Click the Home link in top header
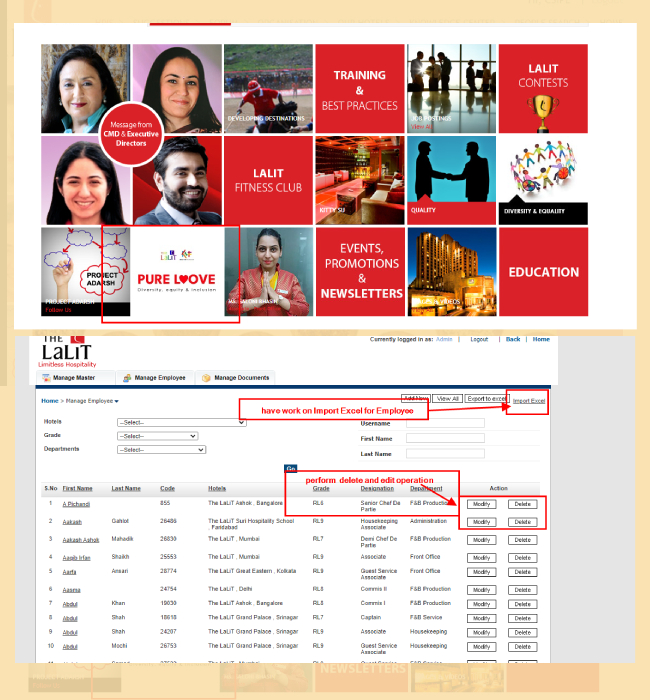Image resolution: width=650 pixels, height=700 pixels. click(x=541, y=339)
